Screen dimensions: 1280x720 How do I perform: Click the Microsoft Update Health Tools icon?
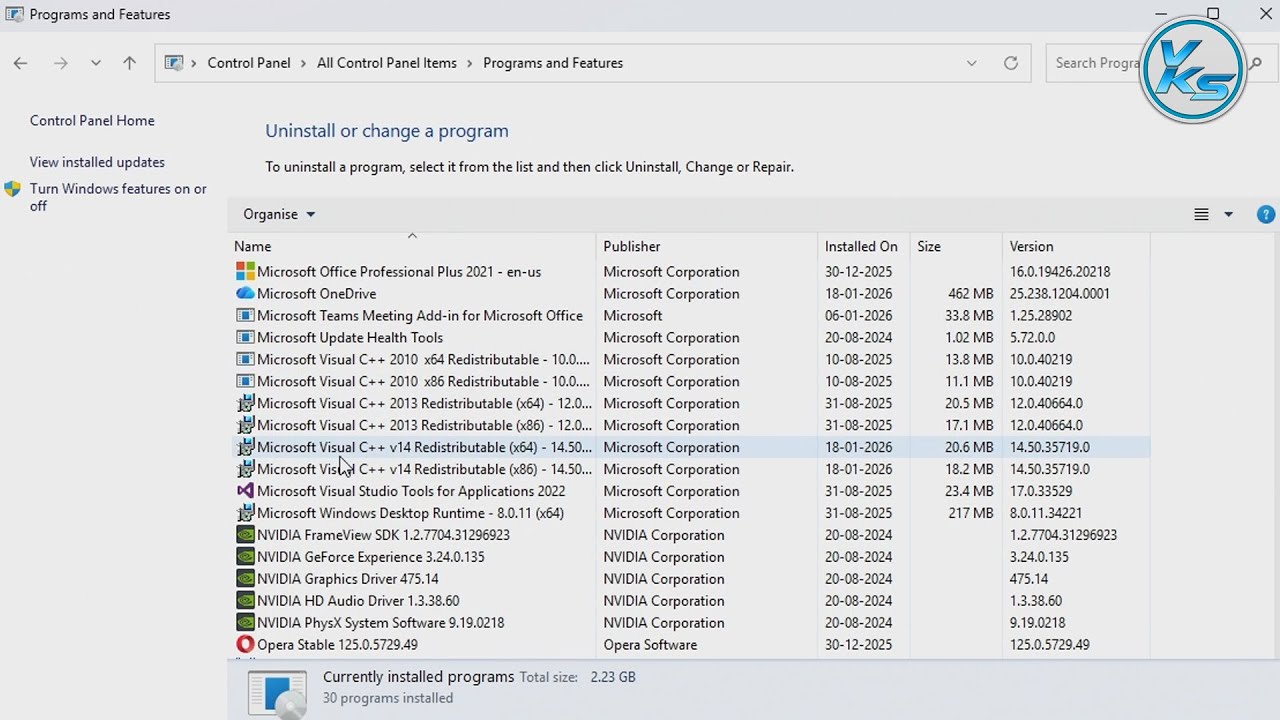click(245, 338)
